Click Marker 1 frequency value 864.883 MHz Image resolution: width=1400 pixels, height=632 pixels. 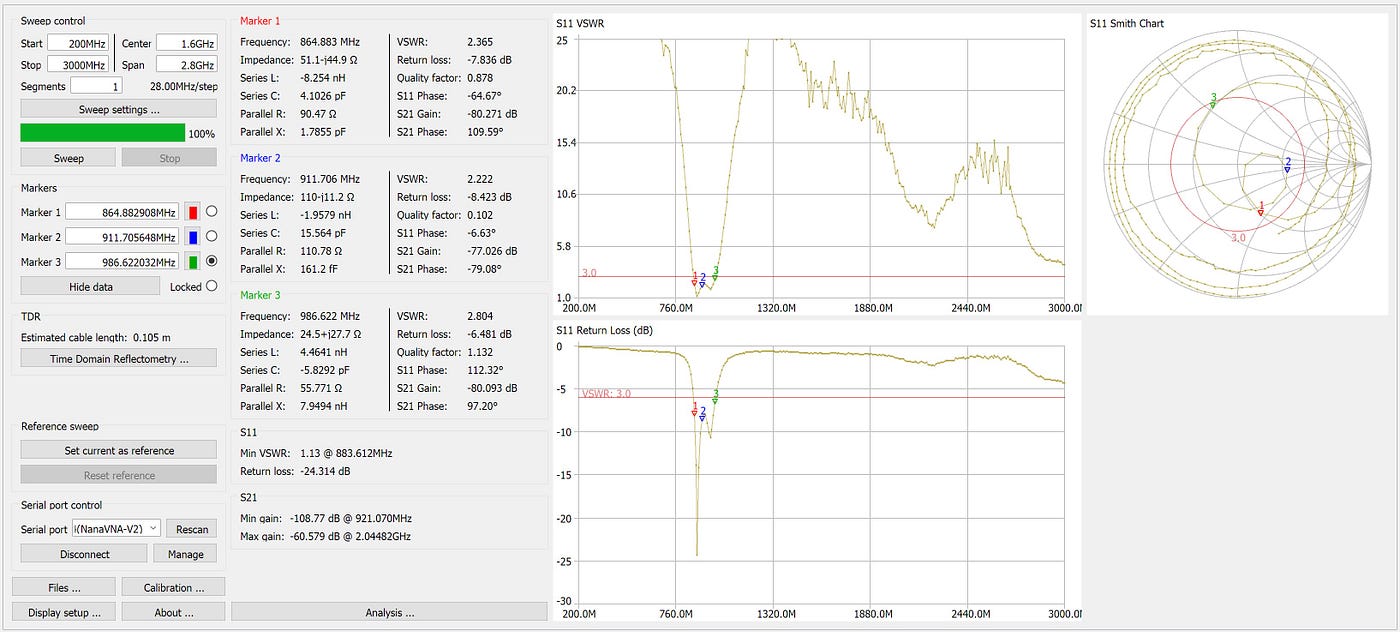coord(330,42)
